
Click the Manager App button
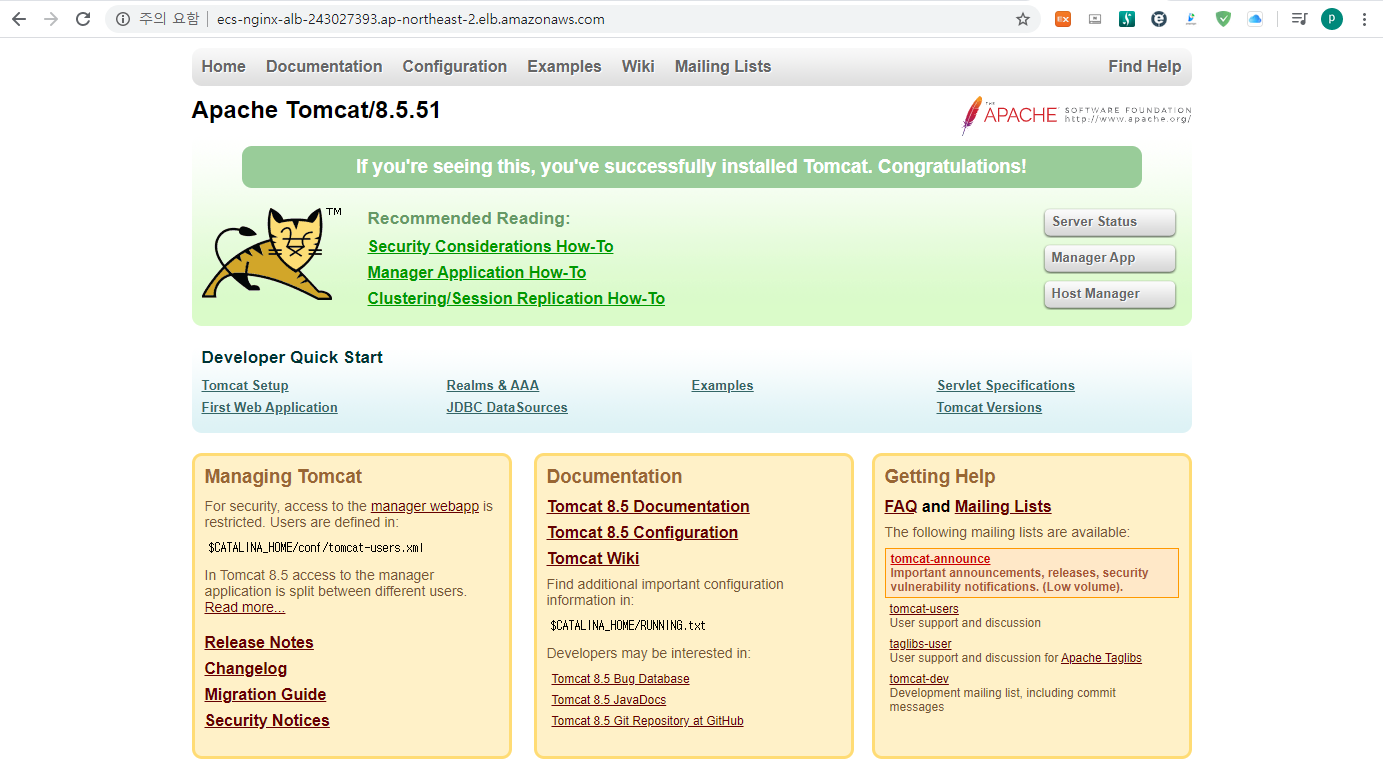[x=1109, y=258]
